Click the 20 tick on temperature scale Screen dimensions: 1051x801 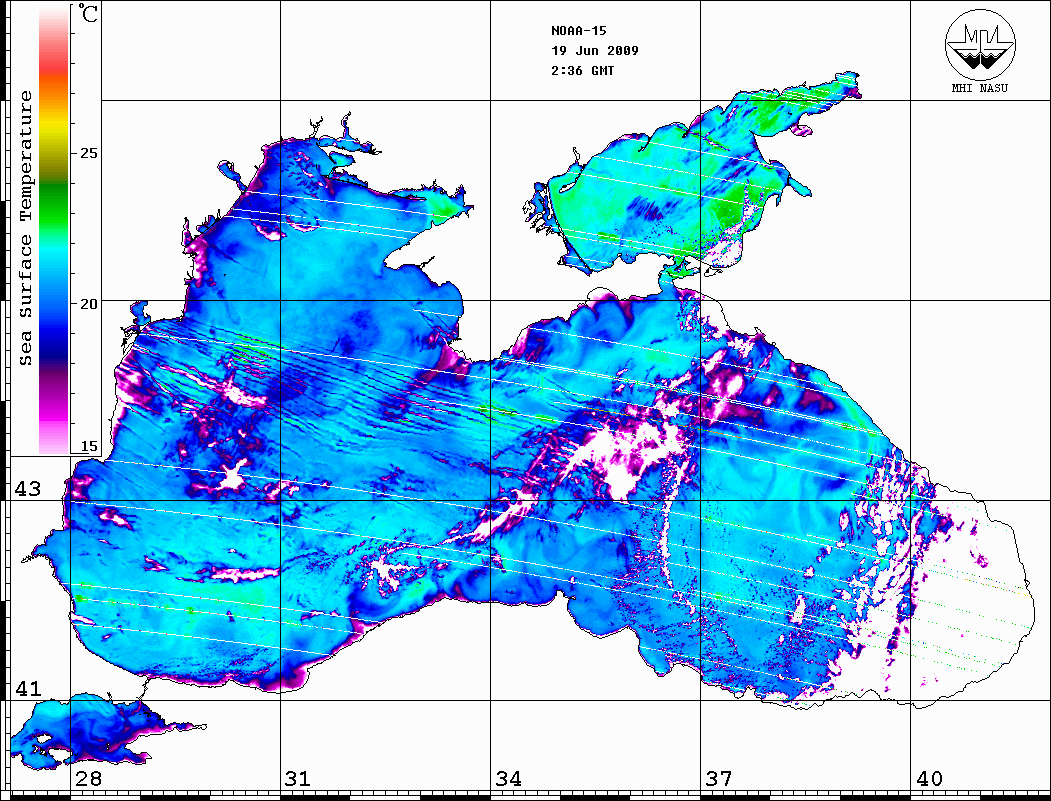(x=88, y=304)
